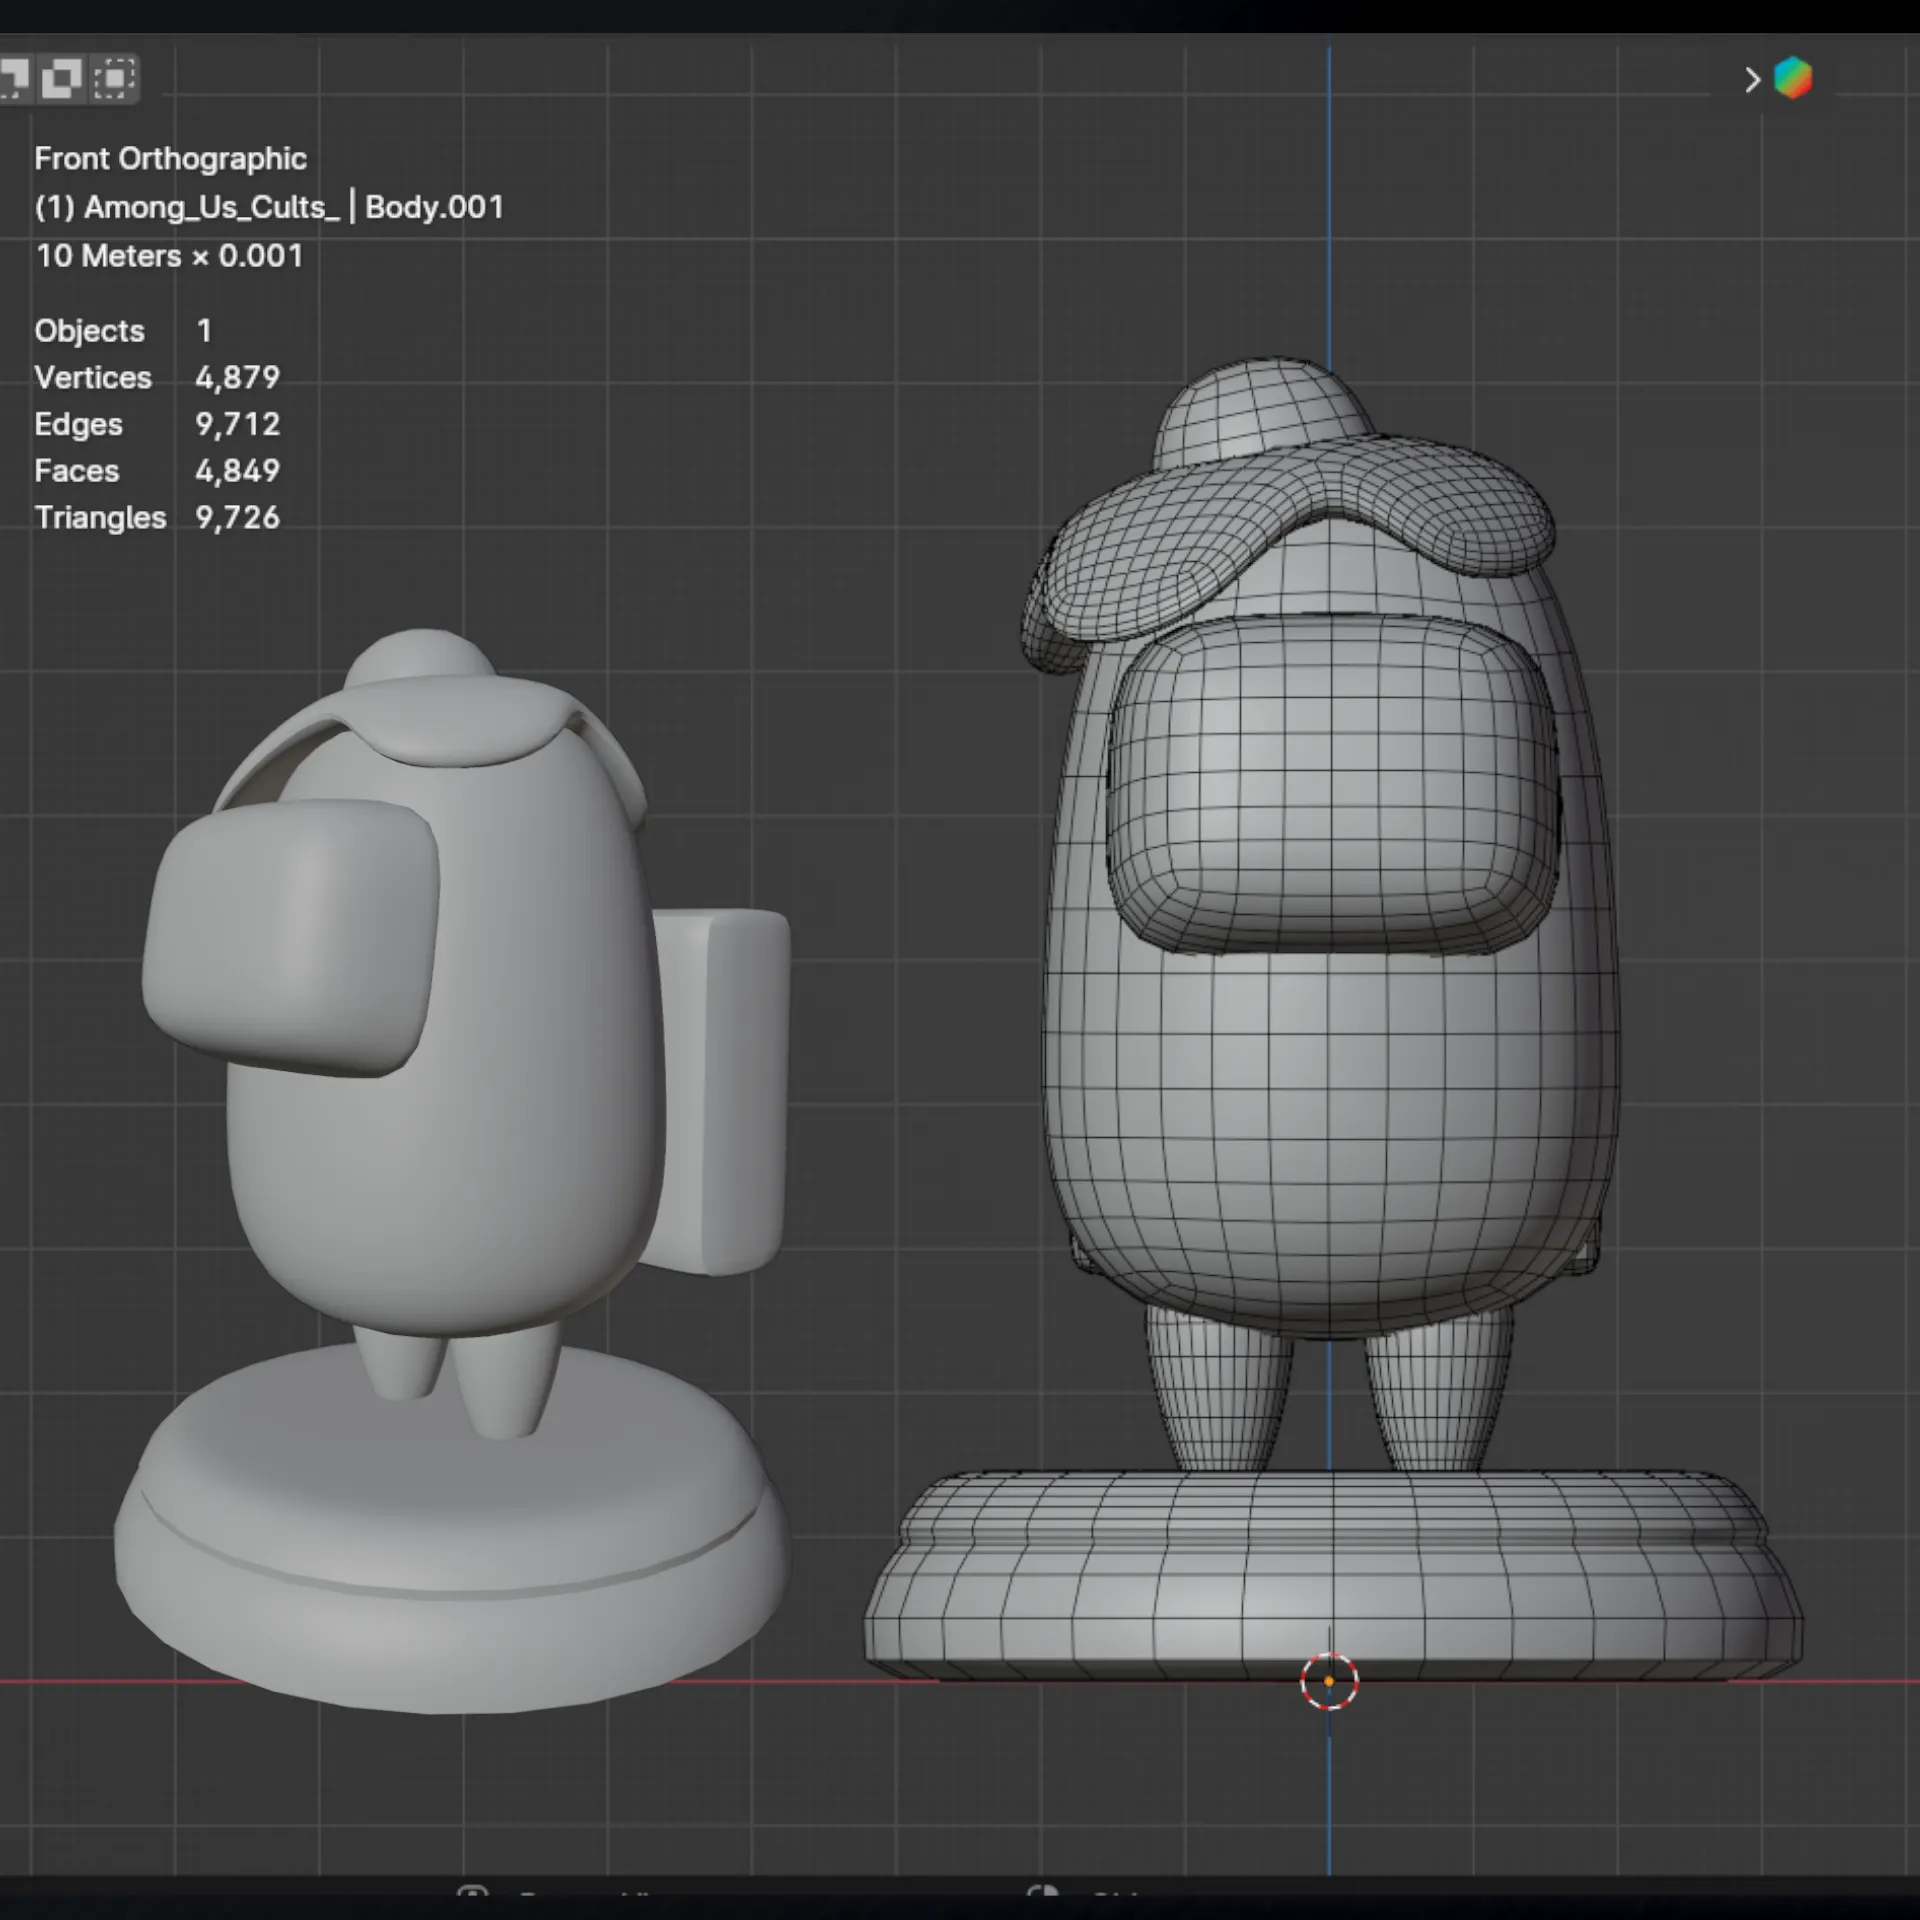Click the 3D cursor at the origin

pos(1329,1682)
